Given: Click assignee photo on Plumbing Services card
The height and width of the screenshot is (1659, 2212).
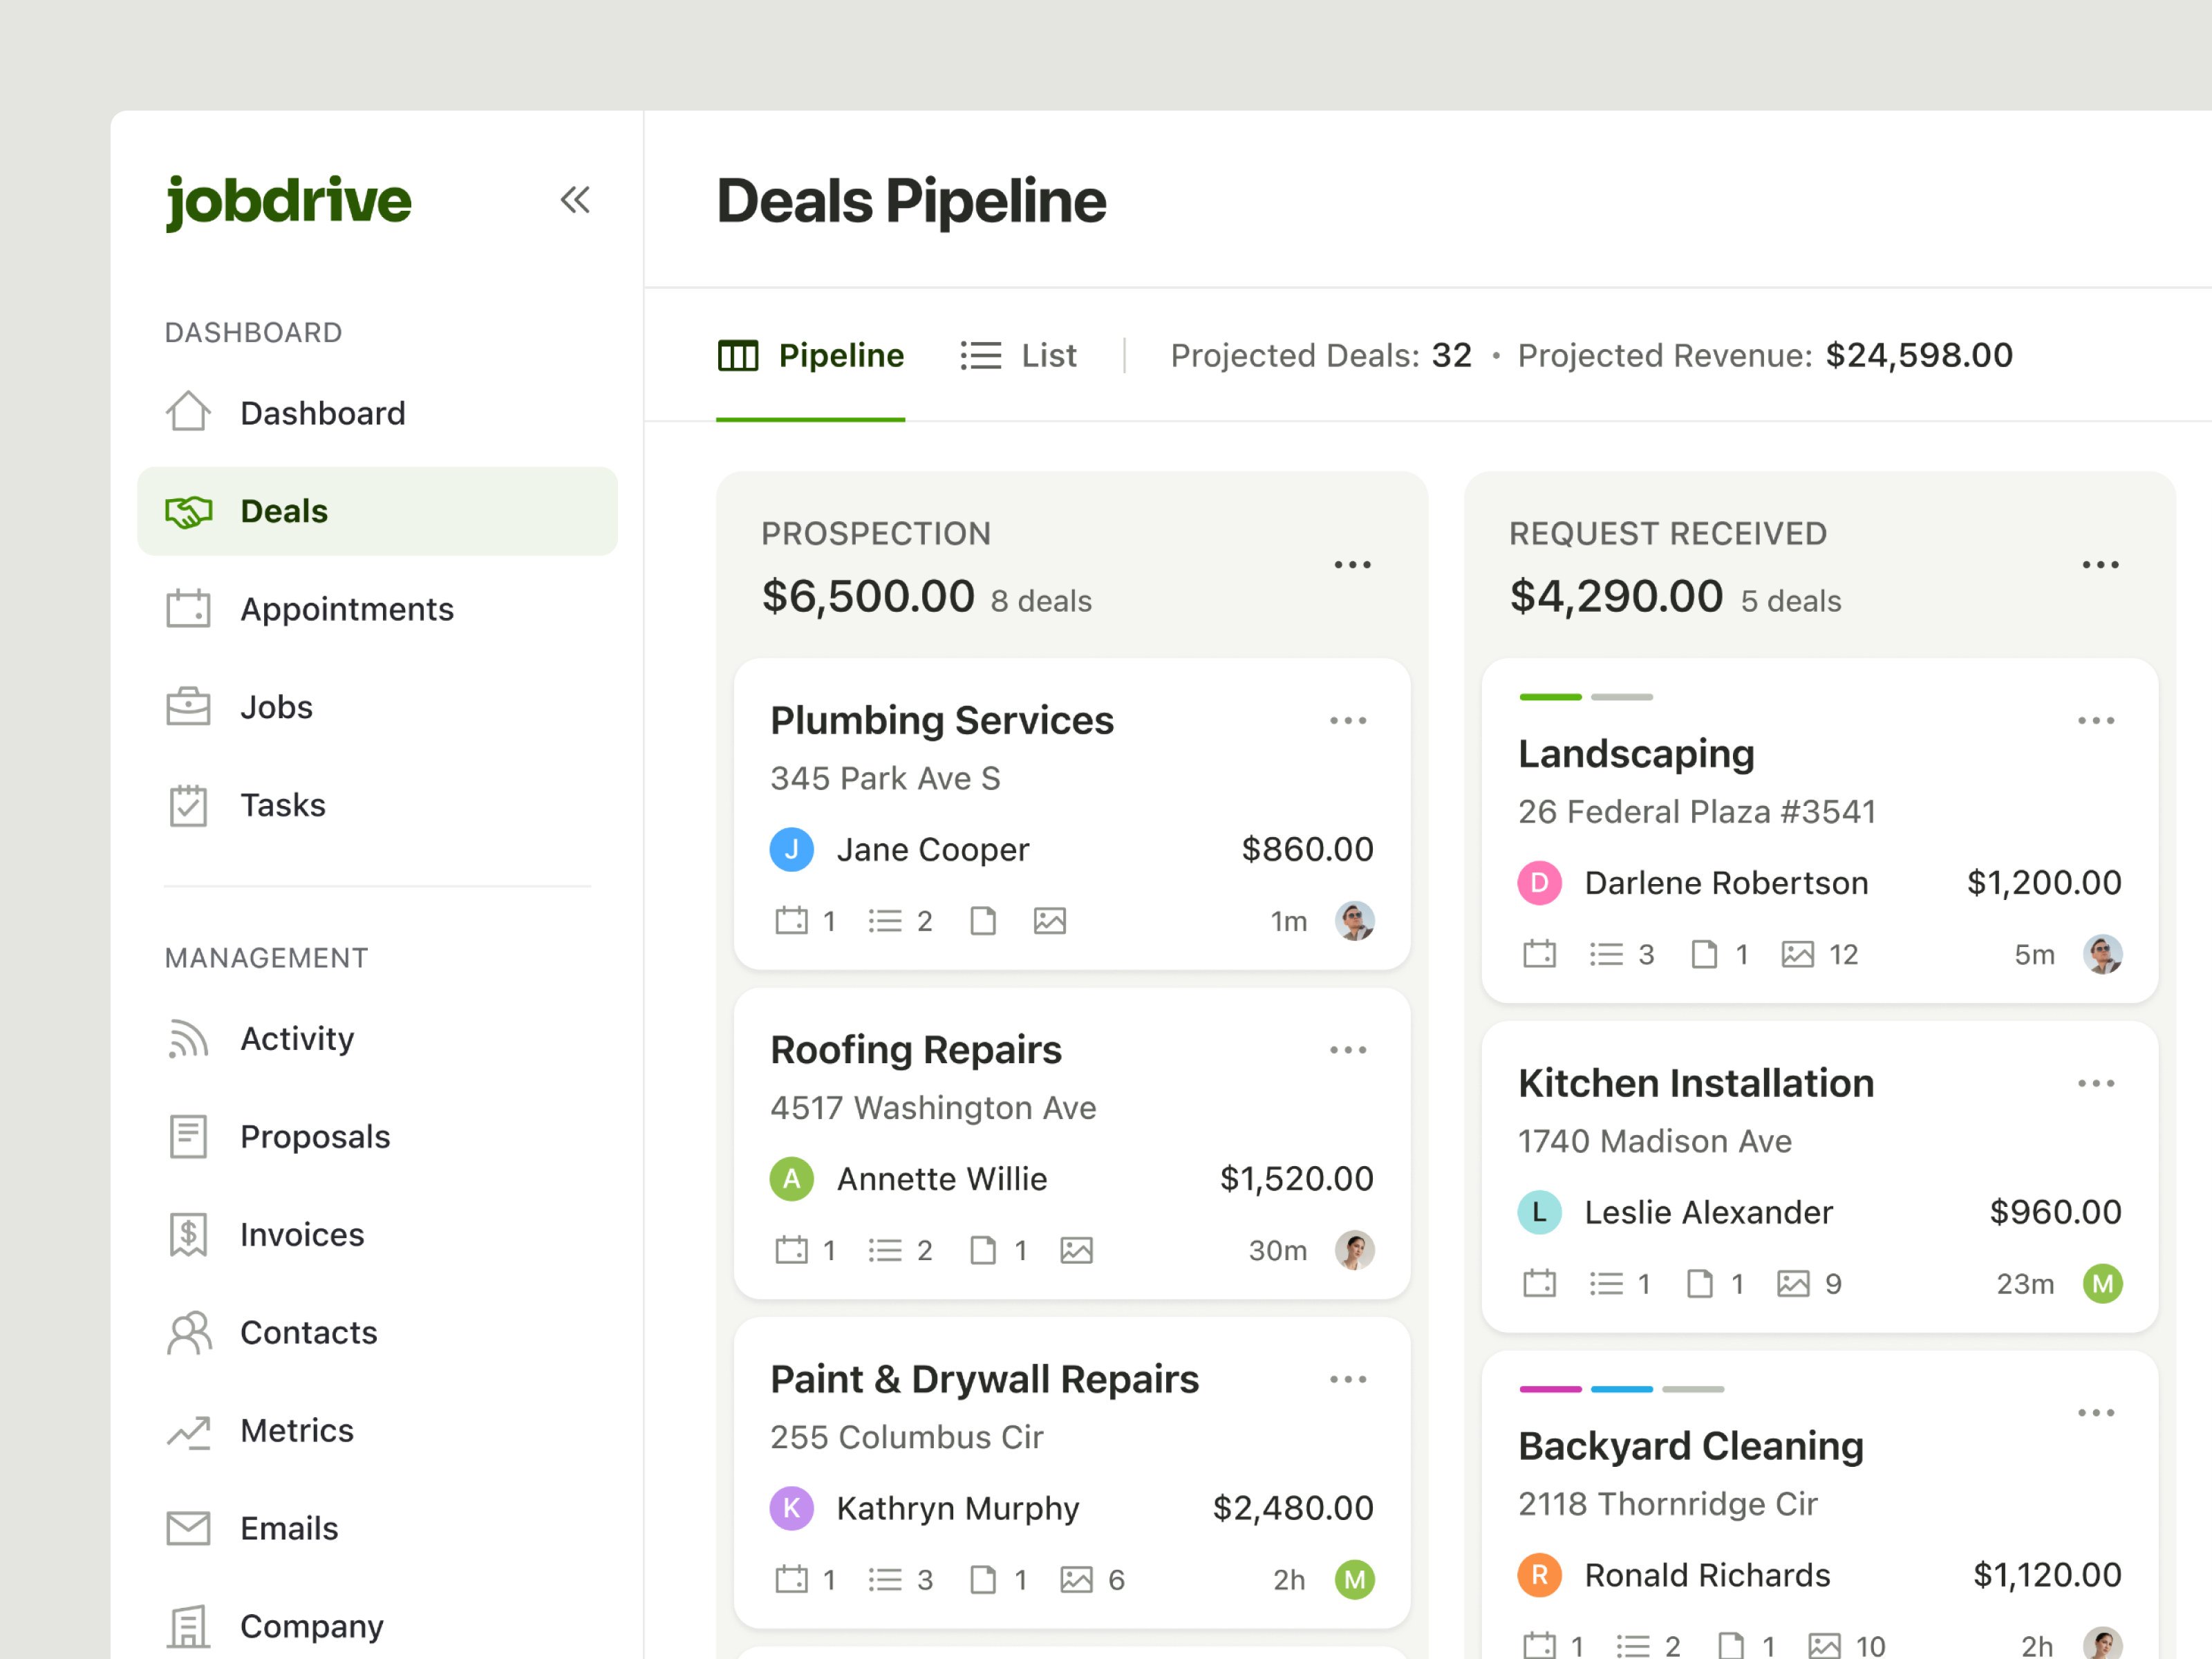Looking at the screenshot, I should point(1354,921).
